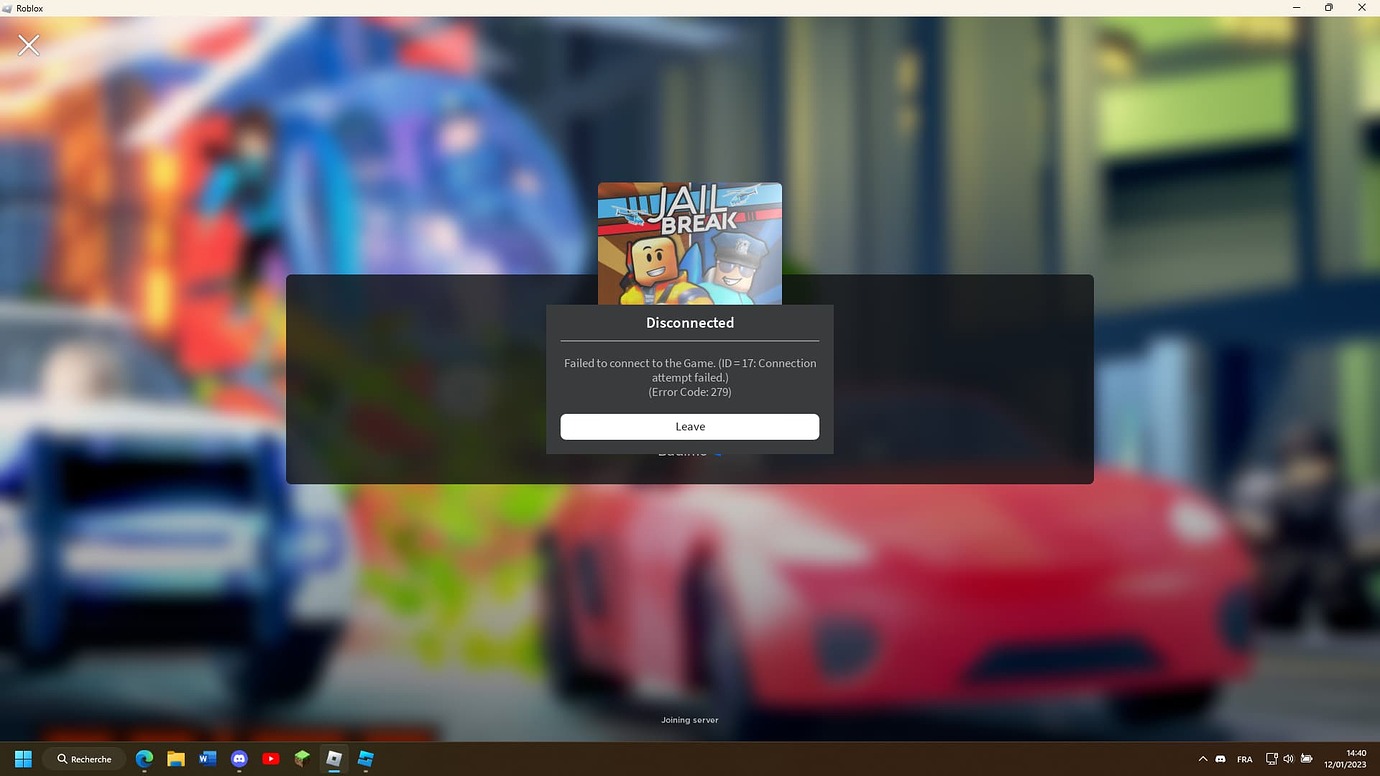The width and height of the screenshot is (1380, 776).
Task: Close the Roblox window from title bar
Action: pos(1362,7)
